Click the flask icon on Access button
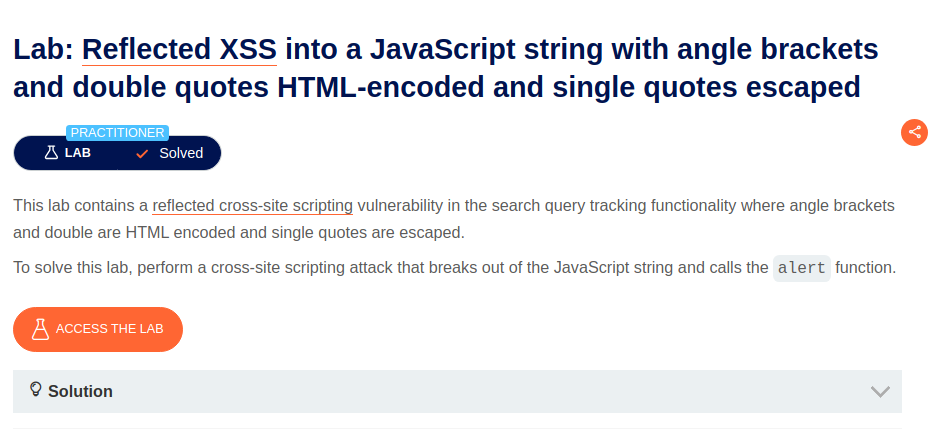 coord(40,329)
